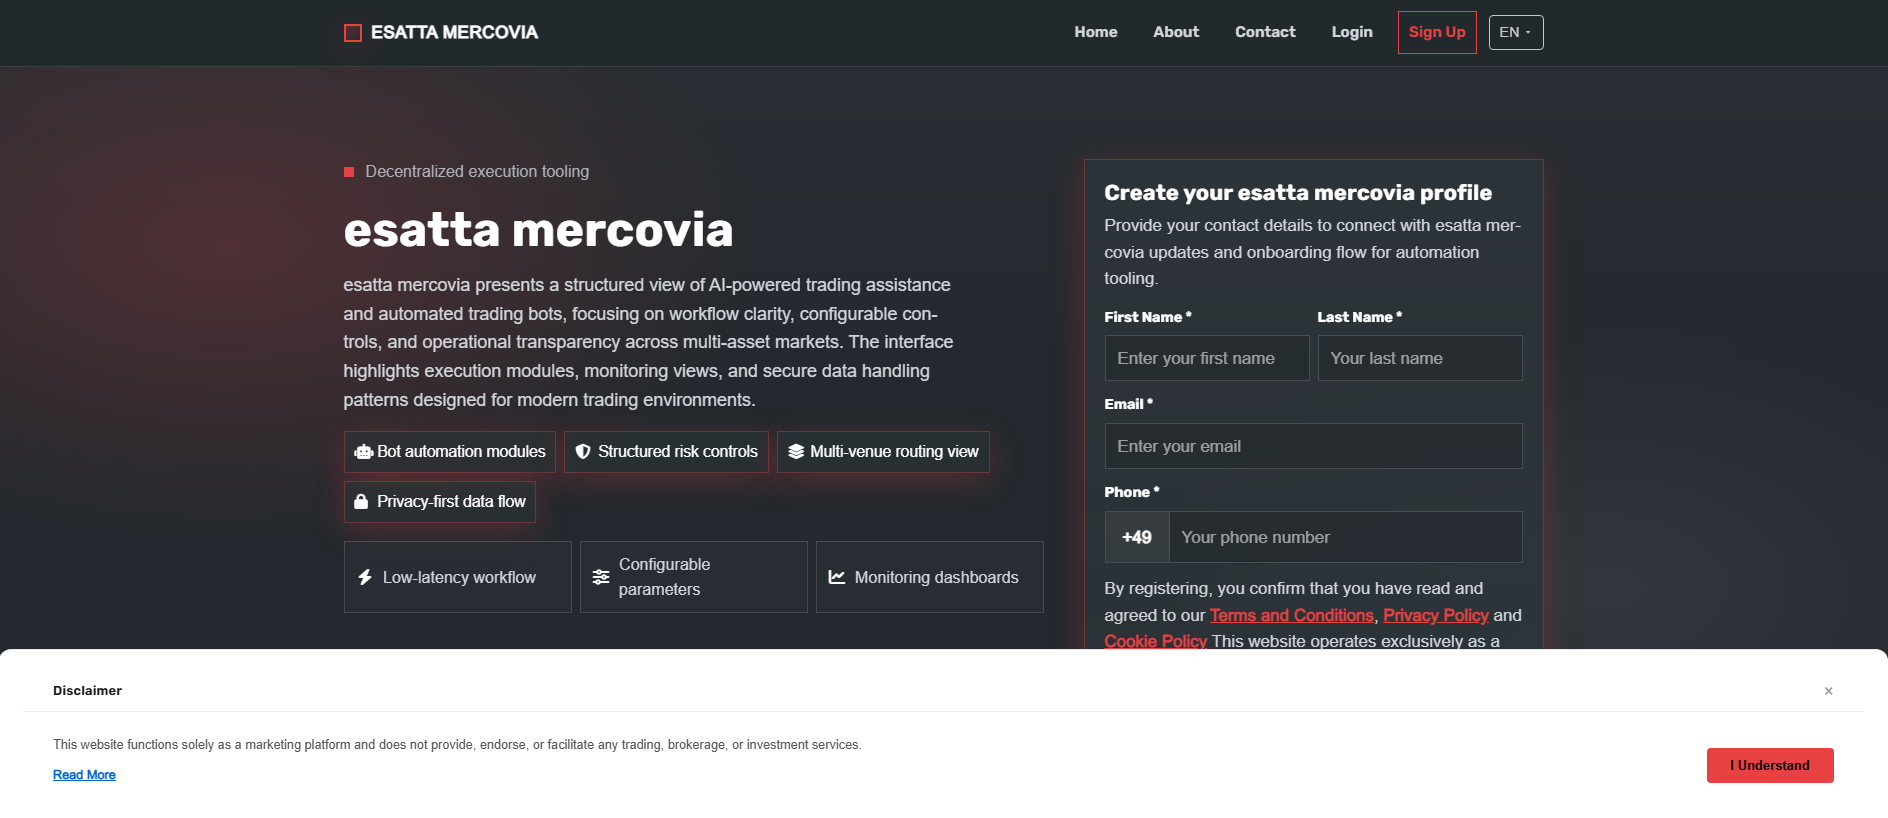Click the red square logo icon
The width and height of the screenshot is (1888, 818).
(353, 33)
